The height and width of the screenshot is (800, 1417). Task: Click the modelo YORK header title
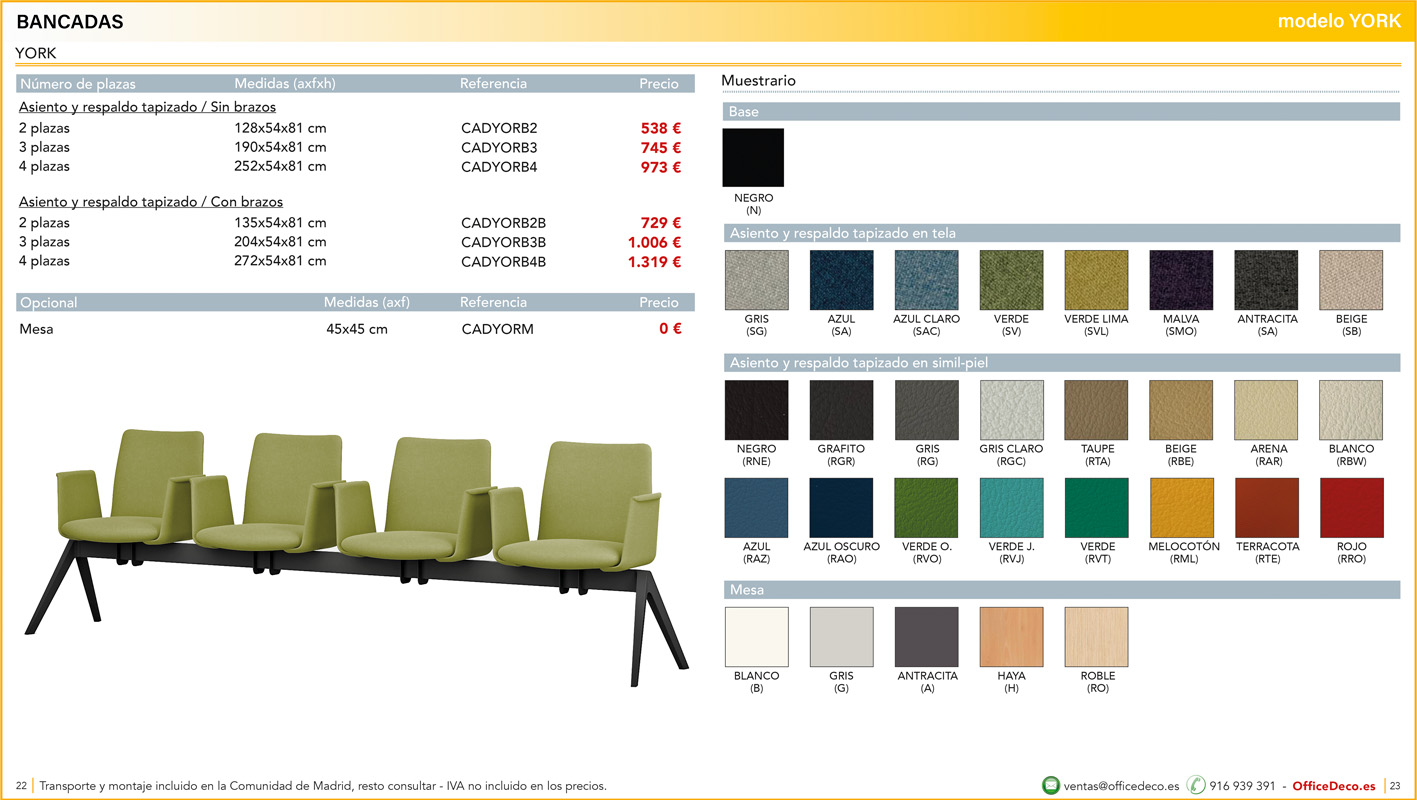(1339, 21)
